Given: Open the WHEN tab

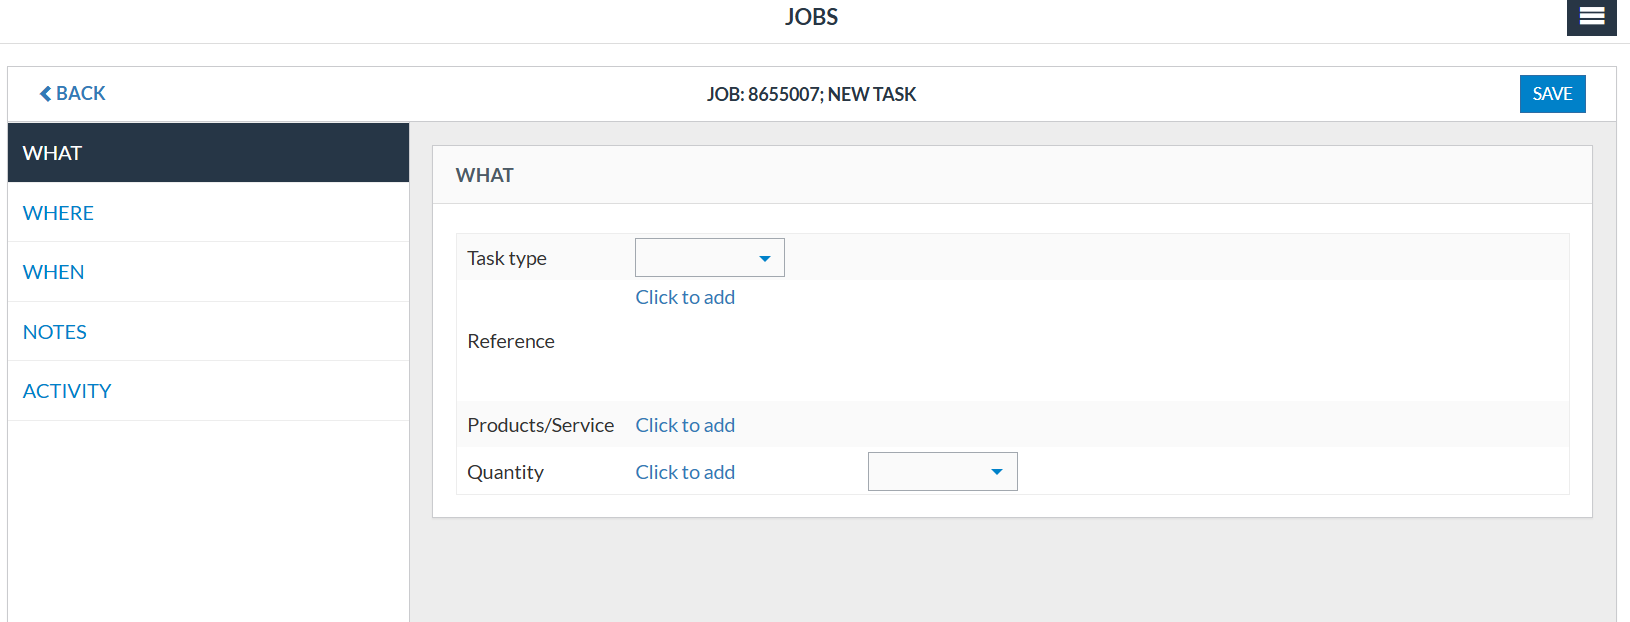Looking at the screenshot, I should tap(53, 272).
